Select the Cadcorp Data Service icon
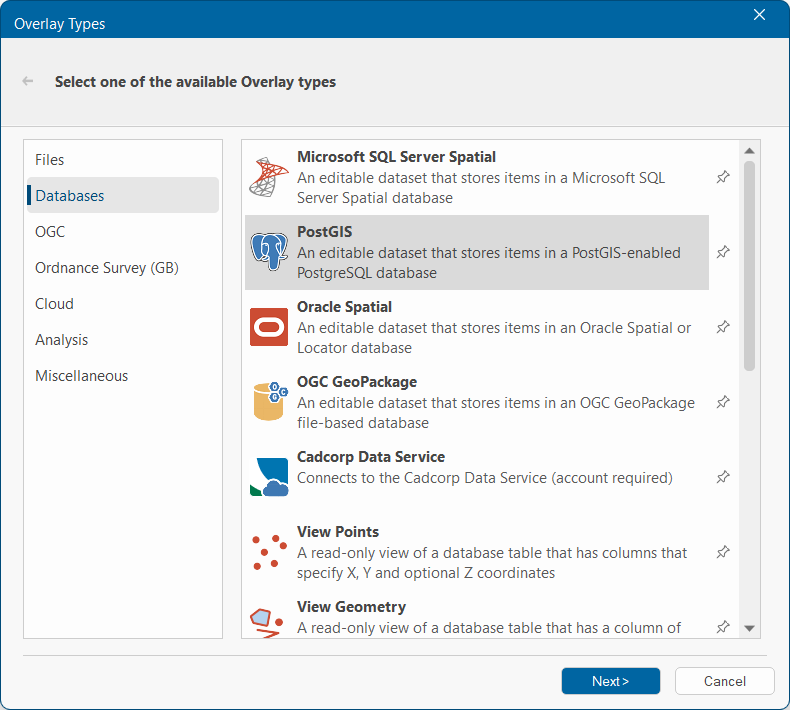Viewport: 790px width, 710px height. (x=268, y=477)
